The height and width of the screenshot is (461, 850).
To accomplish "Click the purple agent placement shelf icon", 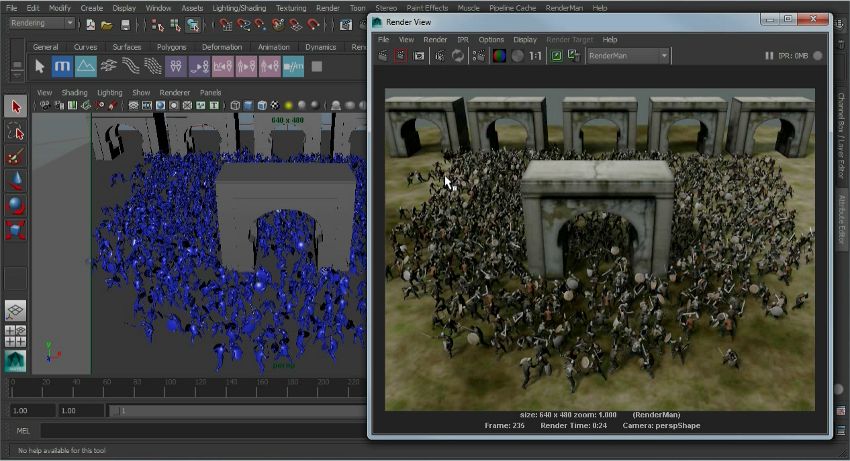I will [x=199, y=66].
